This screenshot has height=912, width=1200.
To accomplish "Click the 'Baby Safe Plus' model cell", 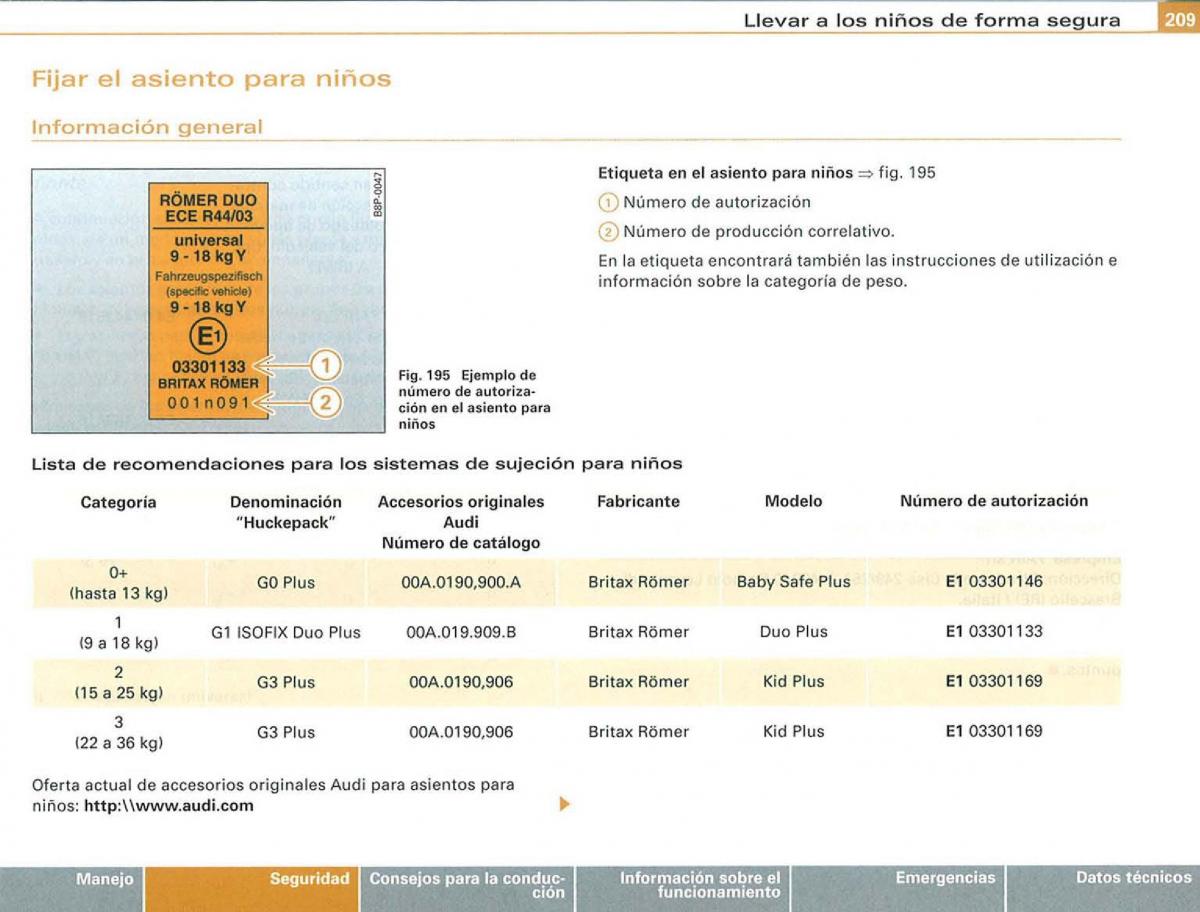I will click(793, 582).
